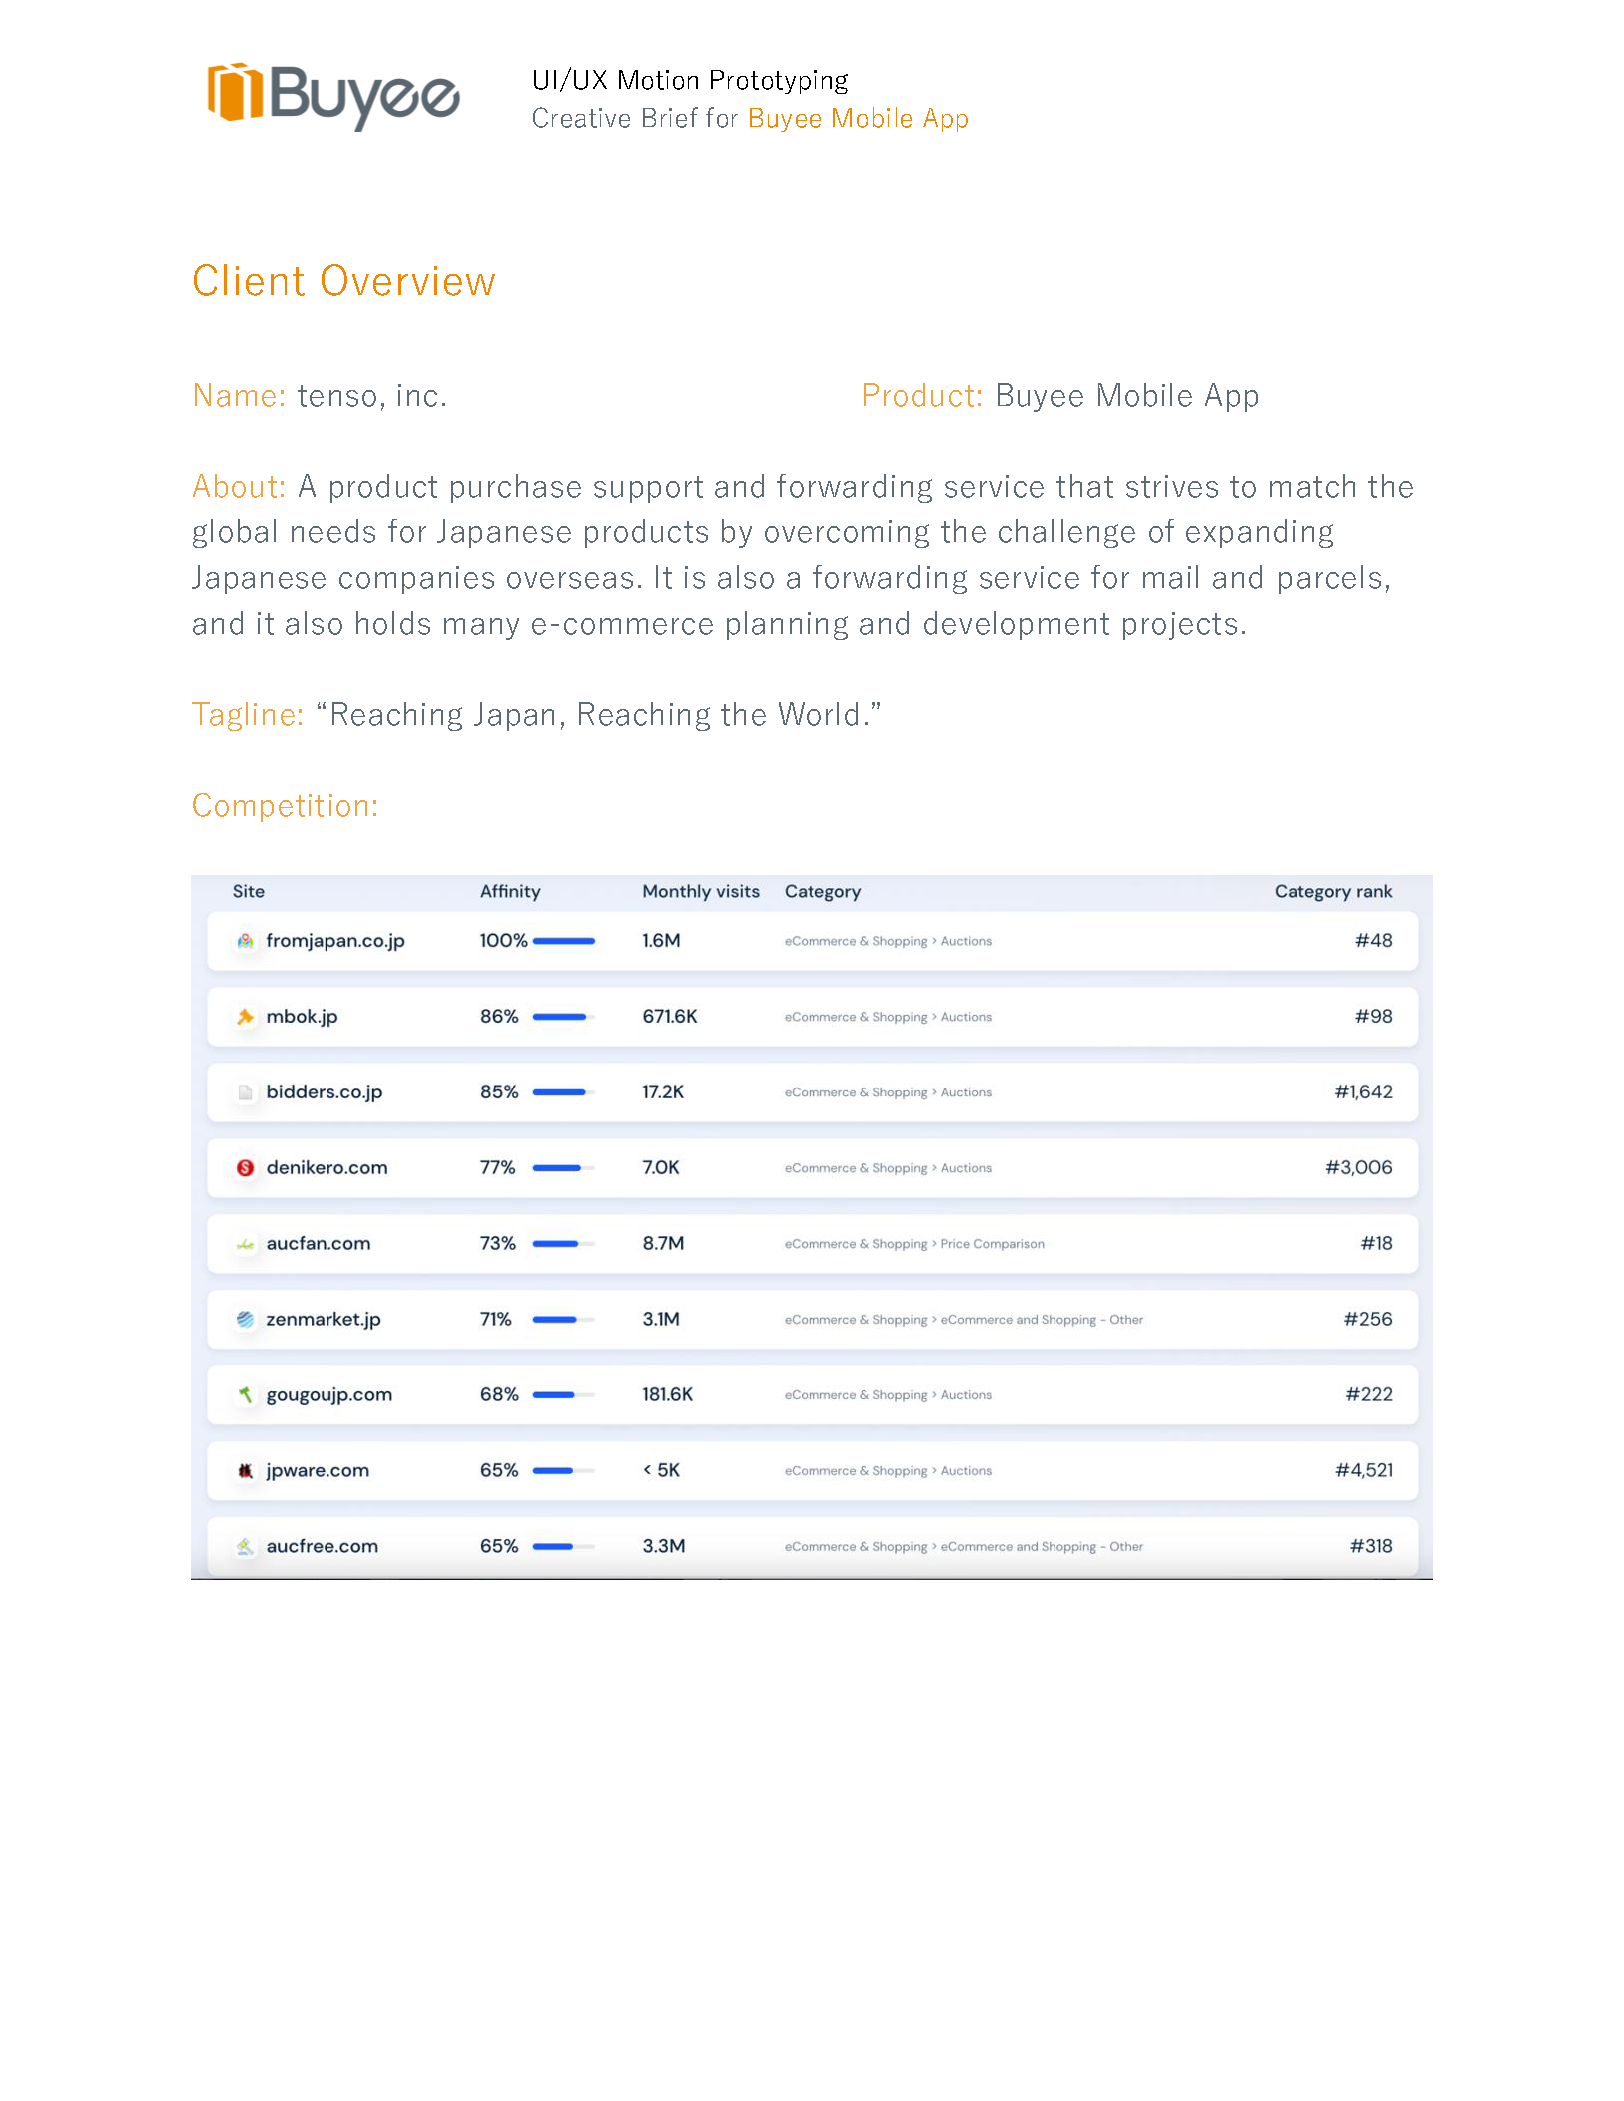
Task: Click the 'Product:' orange label
Action: (x=922, y=397)
